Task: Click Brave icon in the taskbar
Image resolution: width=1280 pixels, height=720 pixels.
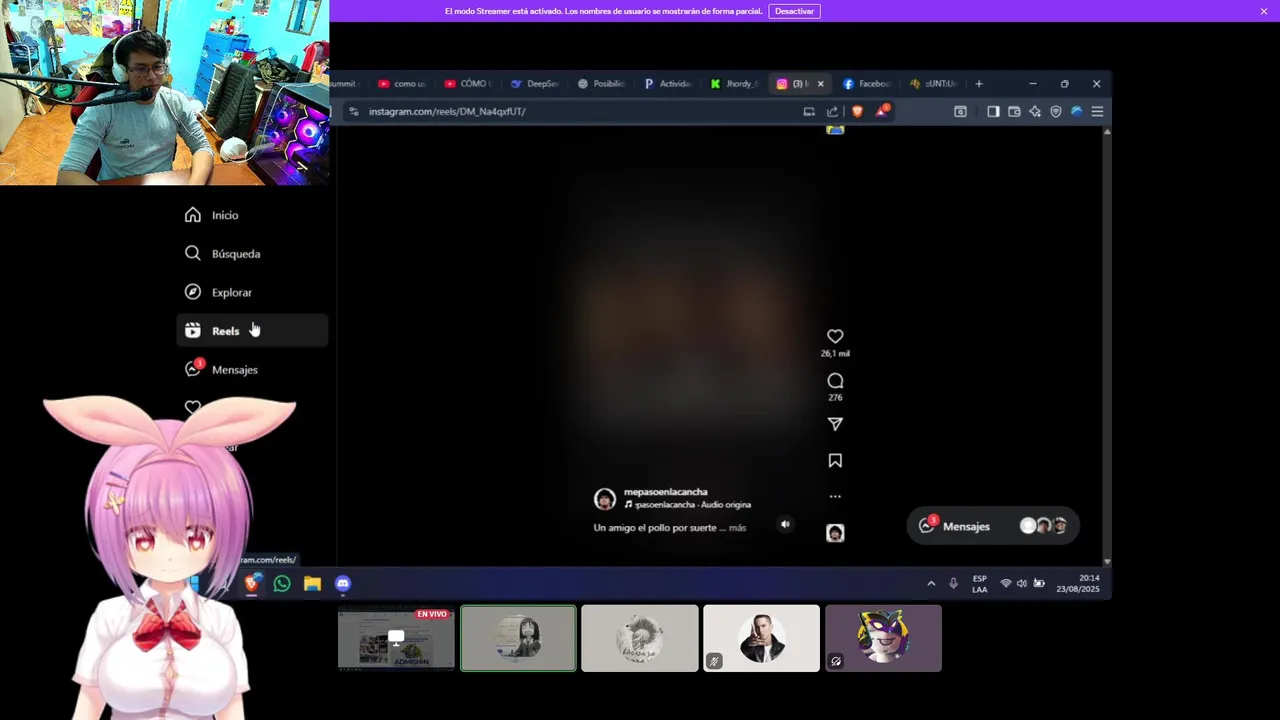Action: pos(252,583)
